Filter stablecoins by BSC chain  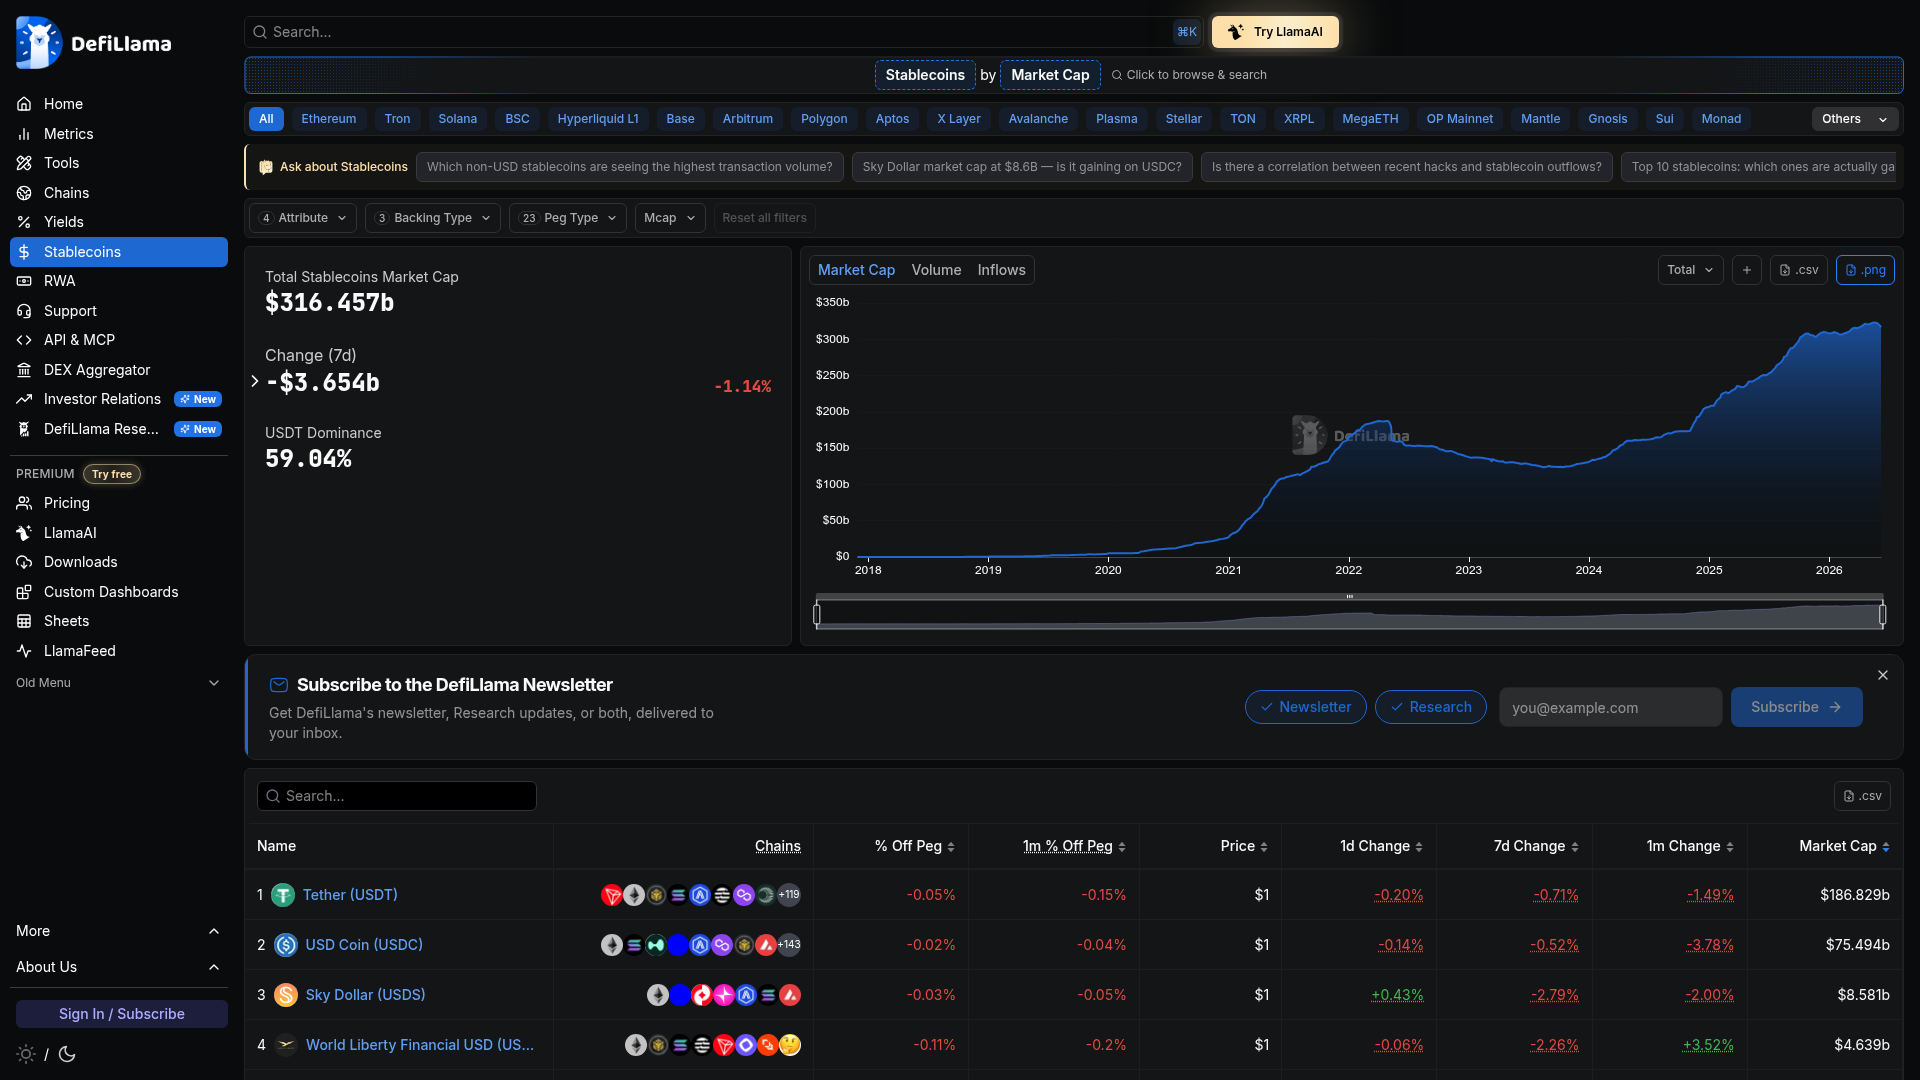click(x=517, y=119)
